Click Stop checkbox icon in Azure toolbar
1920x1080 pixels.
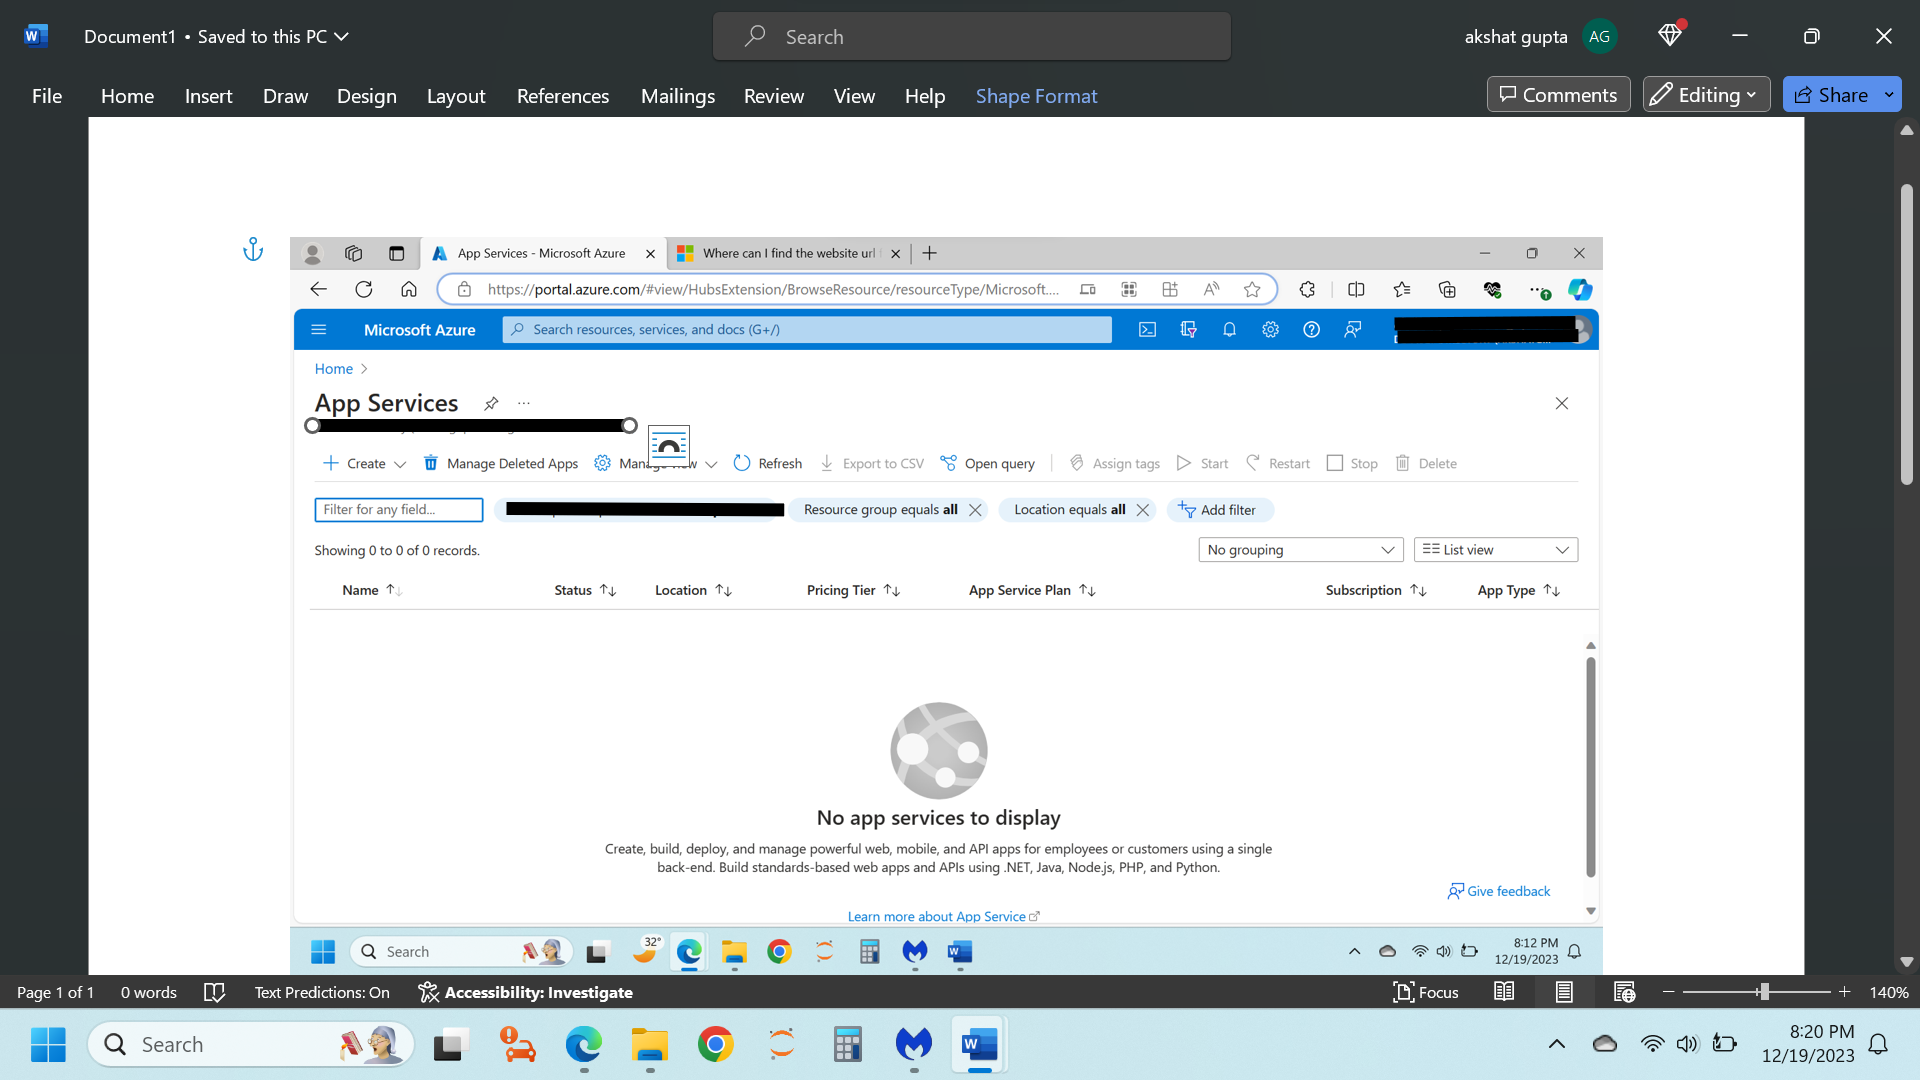[x=1334, y=463]
